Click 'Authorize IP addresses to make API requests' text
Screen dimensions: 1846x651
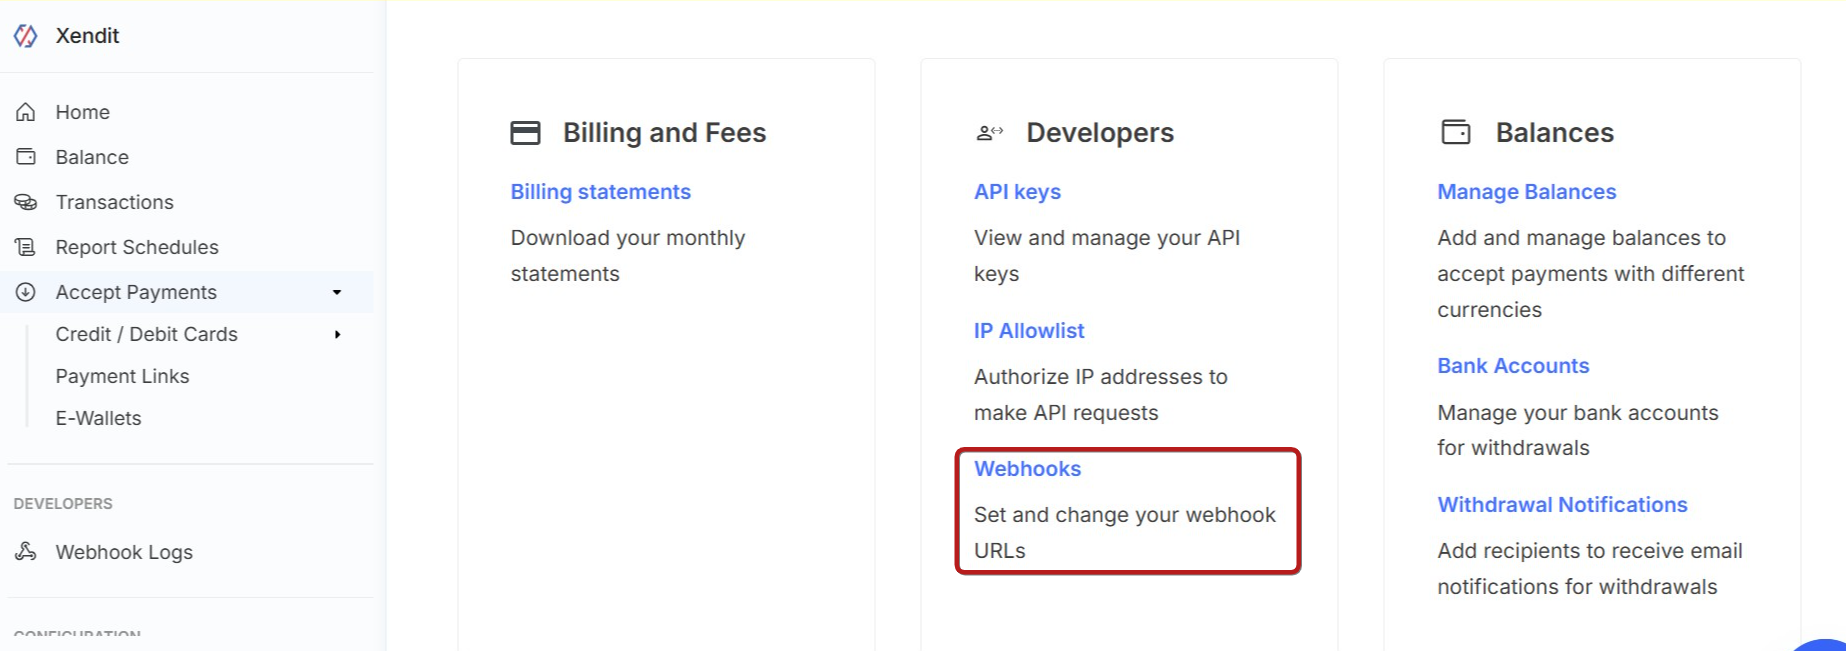[1101, 395]
